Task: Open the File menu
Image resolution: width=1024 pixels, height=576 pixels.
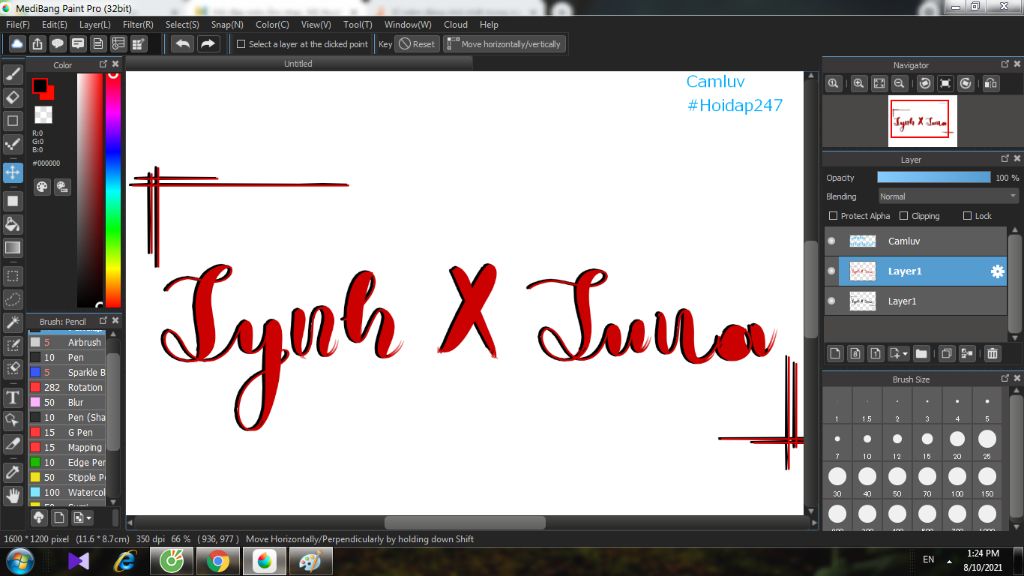Action: [18, 24]
